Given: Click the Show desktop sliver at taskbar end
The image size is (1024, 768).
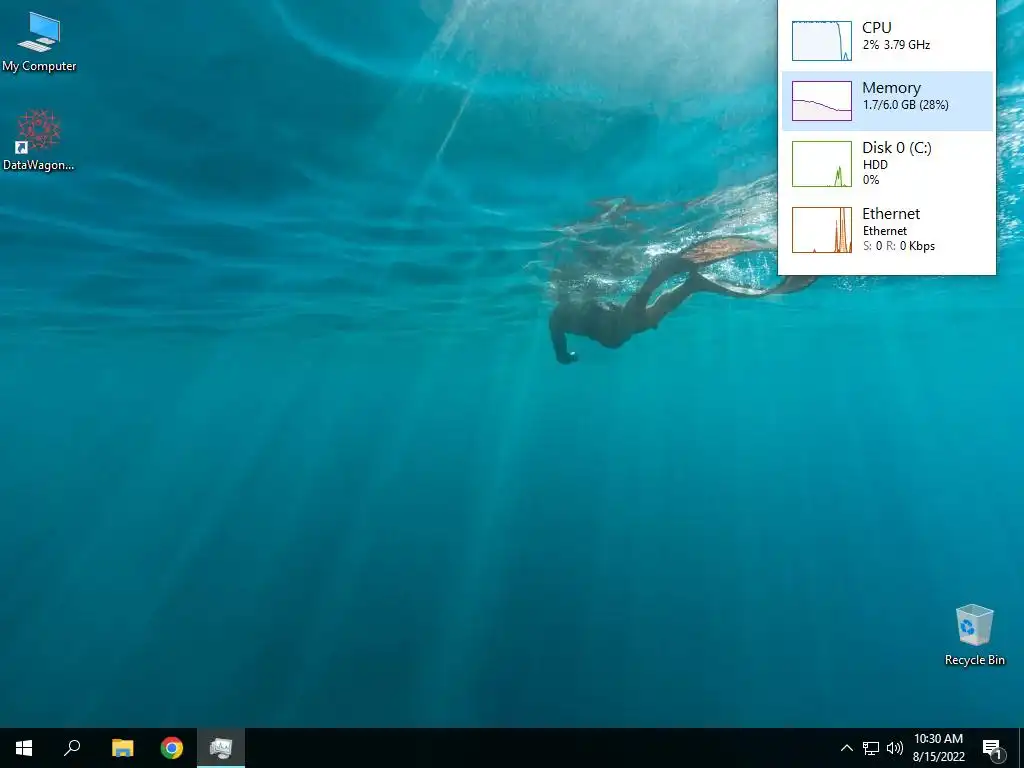Looking at the screenshot, I should pyautogui.click(x=1021, y=748).
